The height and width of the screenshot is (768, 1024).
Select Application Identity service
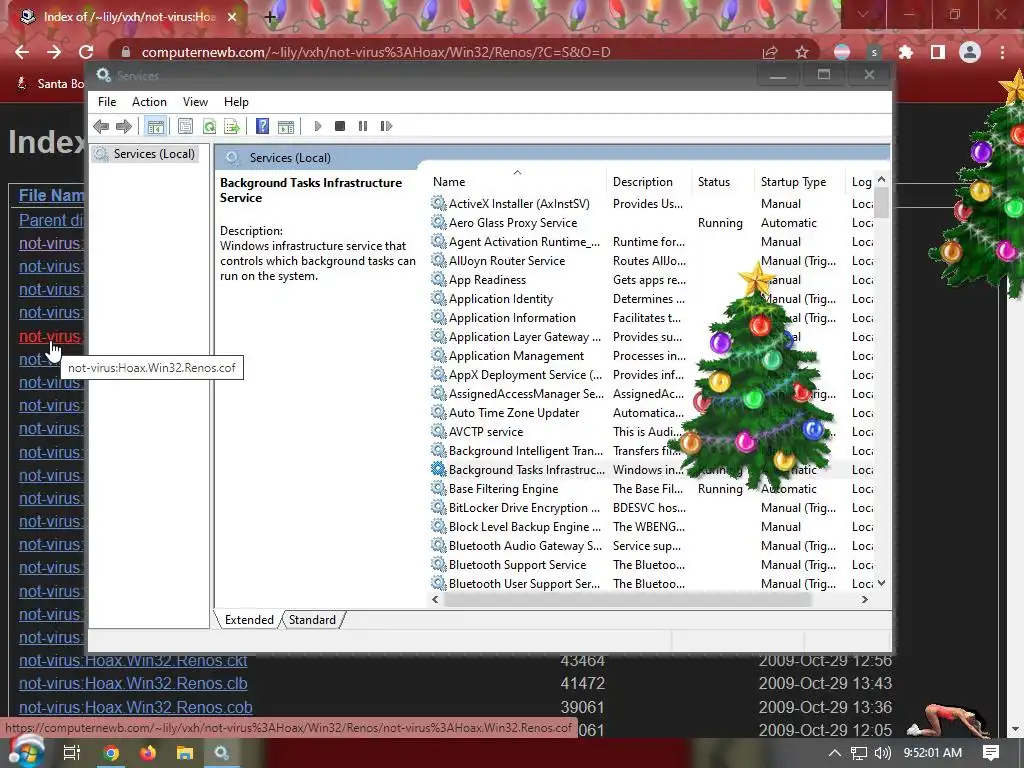coord(501,298)
